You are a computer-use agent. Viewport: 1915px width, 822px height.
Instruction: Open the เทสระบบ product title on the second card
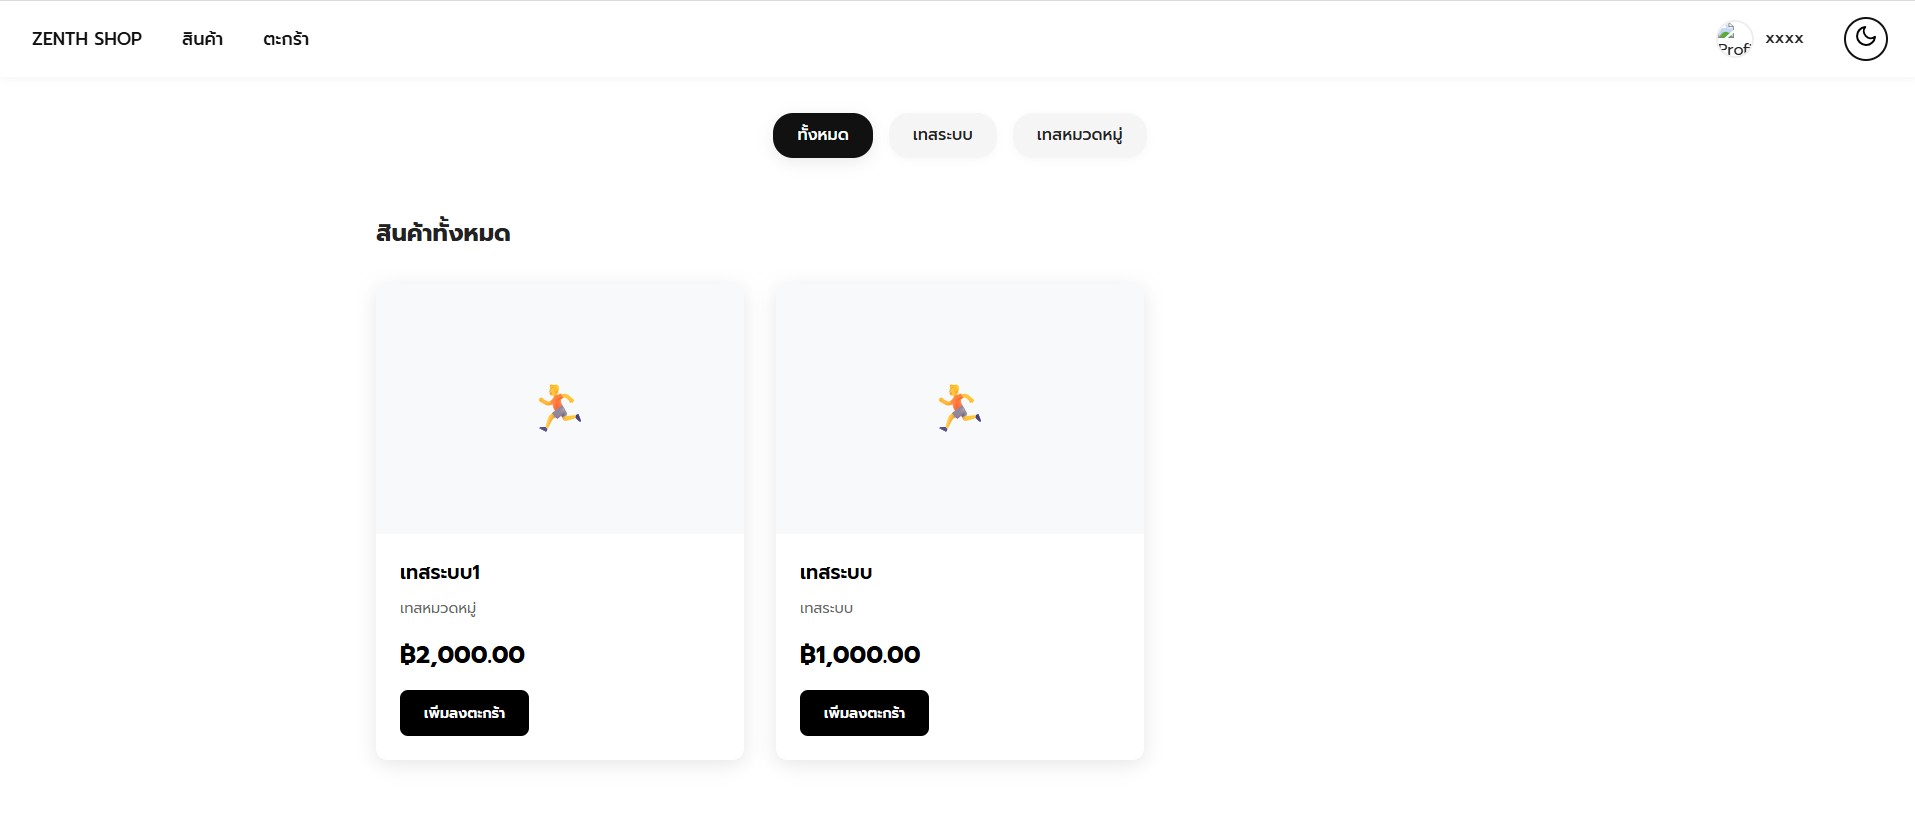click(836, 572)
